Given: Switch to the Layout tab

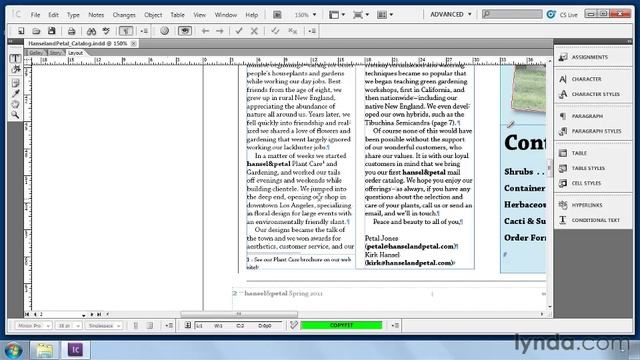Looking at the screenshot, I should 76,53.
